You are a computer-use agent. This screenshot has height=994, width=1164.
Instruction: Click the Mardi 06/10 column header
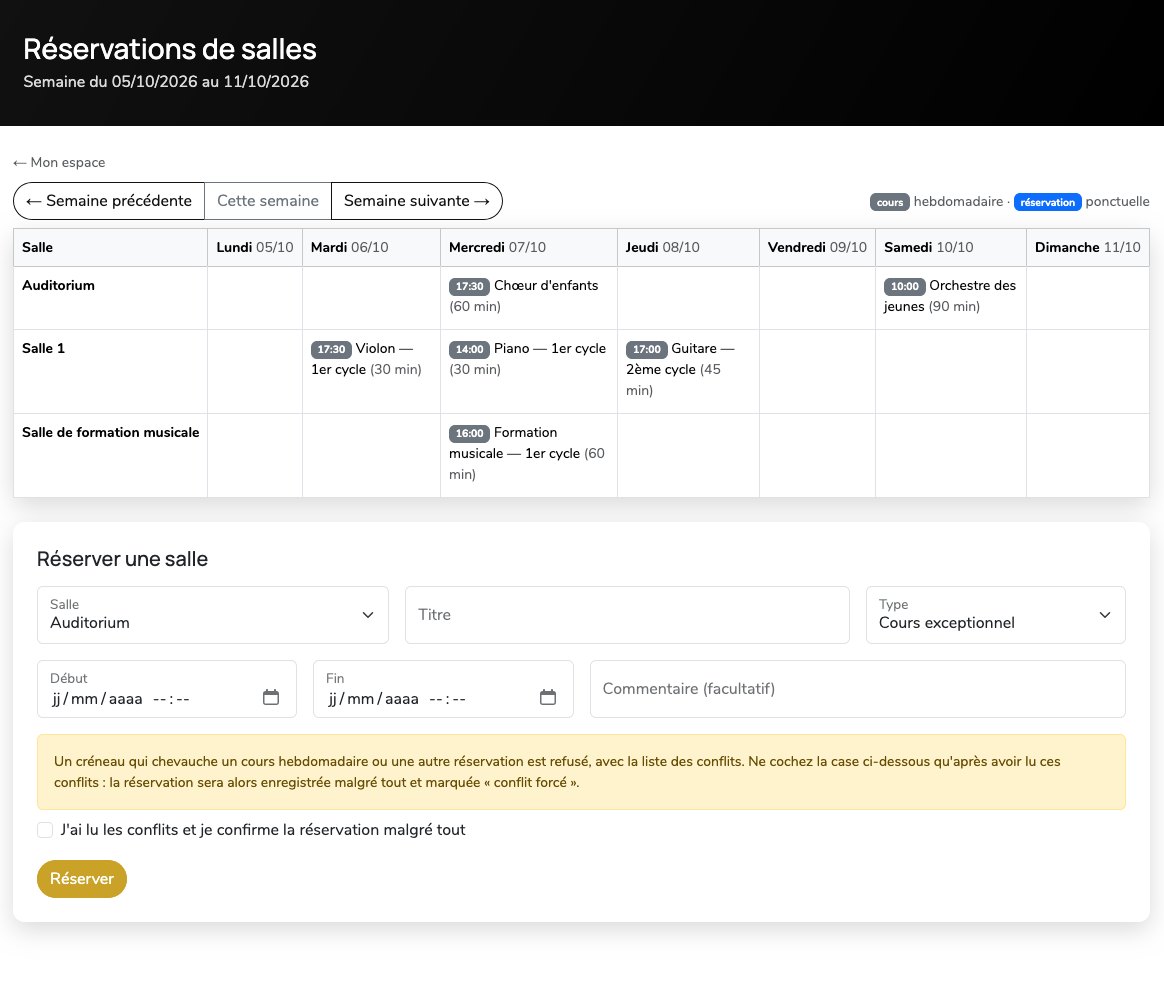tap(371, 247)
